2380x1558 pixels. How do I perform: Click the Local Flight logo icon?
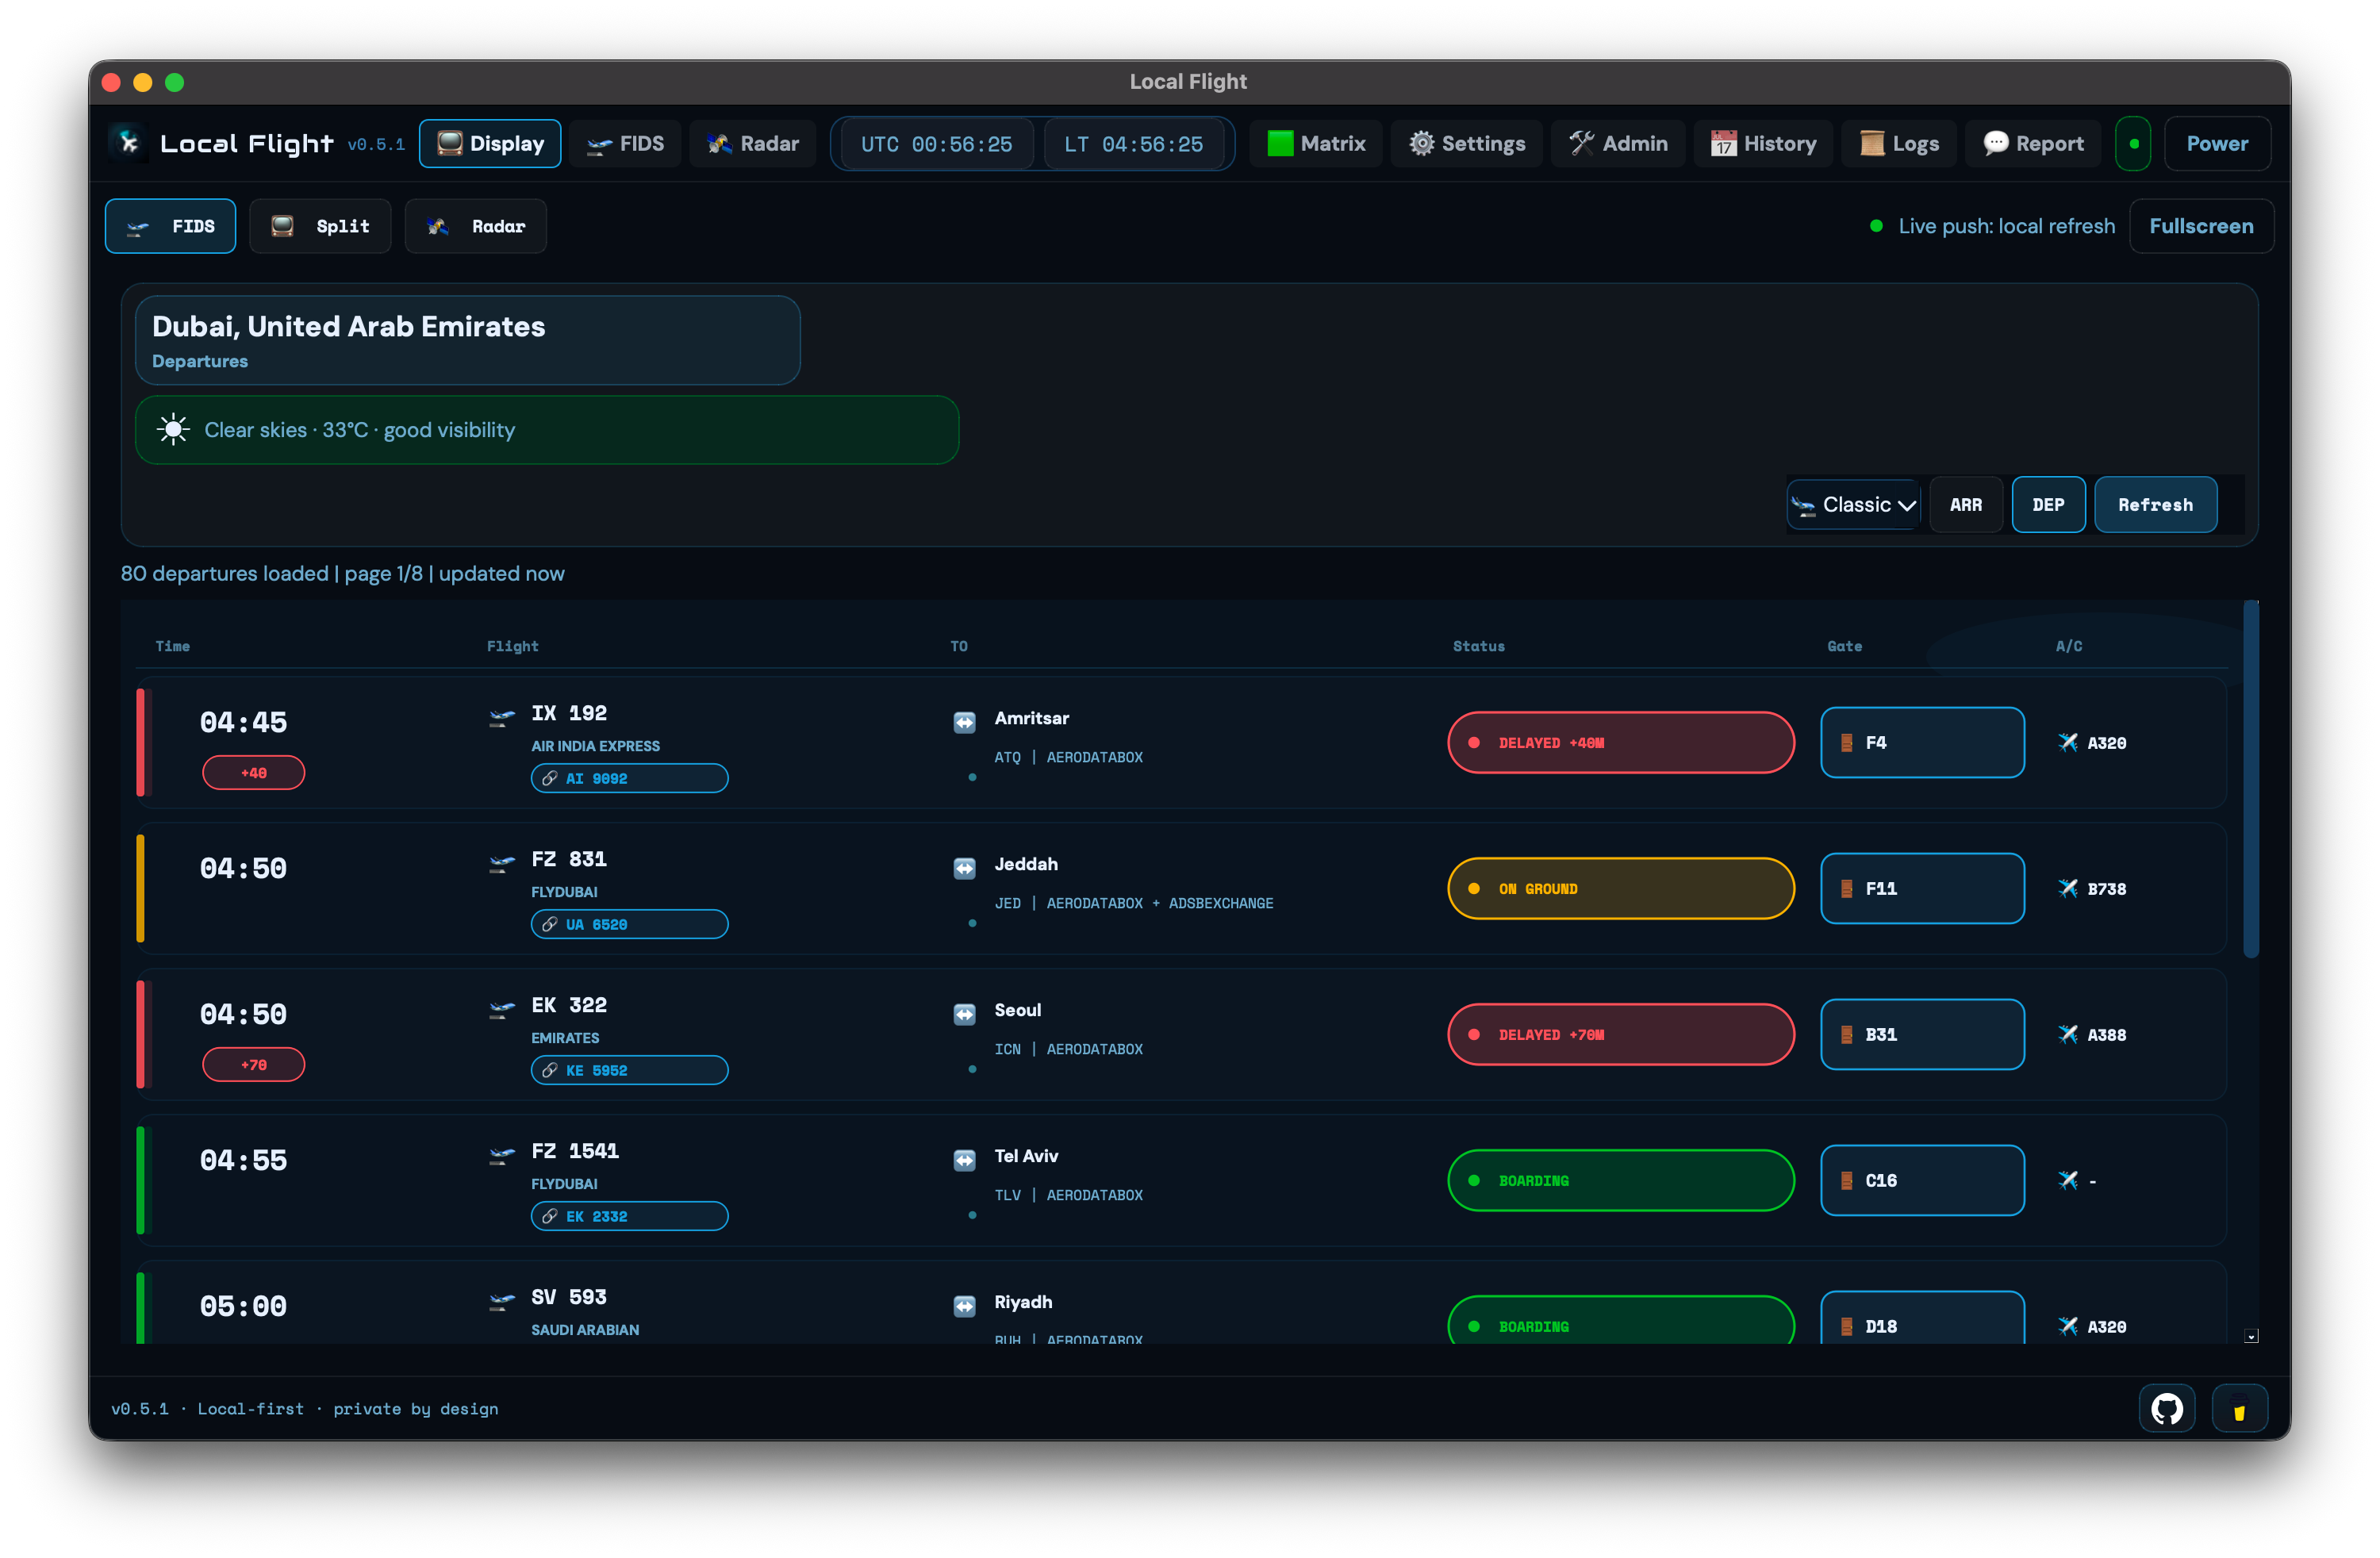coord(129,143)
